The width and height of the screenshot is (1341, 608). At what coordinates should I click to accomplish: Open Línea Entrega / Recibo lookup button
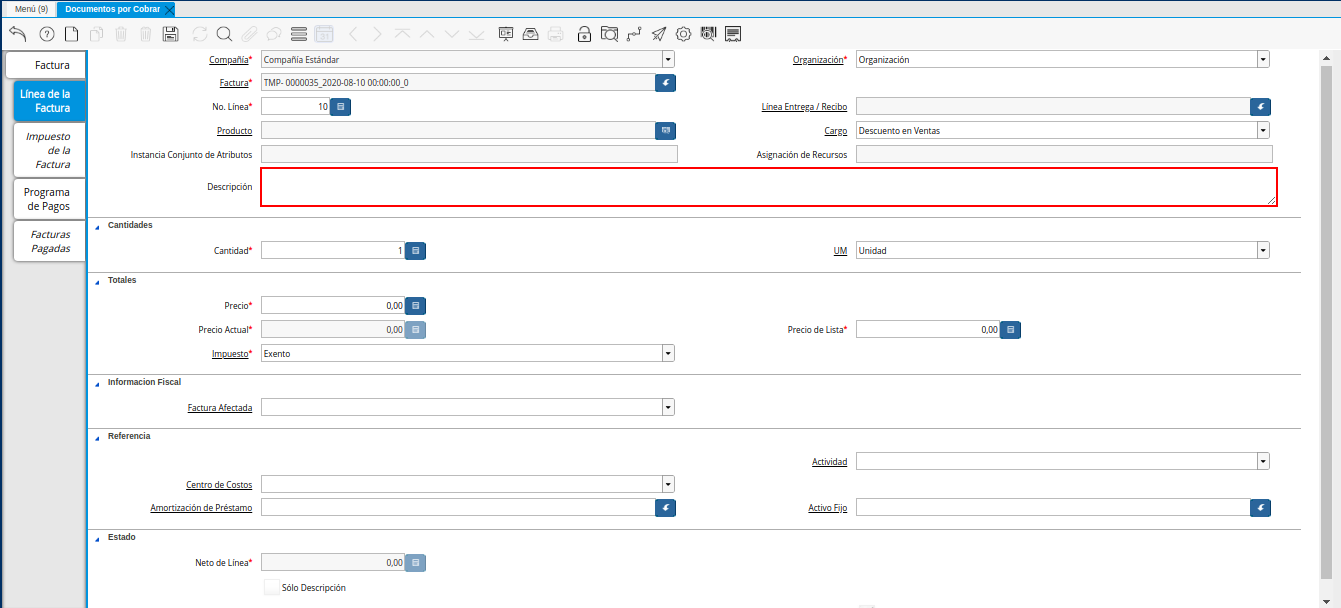(x=1261, y=106)
